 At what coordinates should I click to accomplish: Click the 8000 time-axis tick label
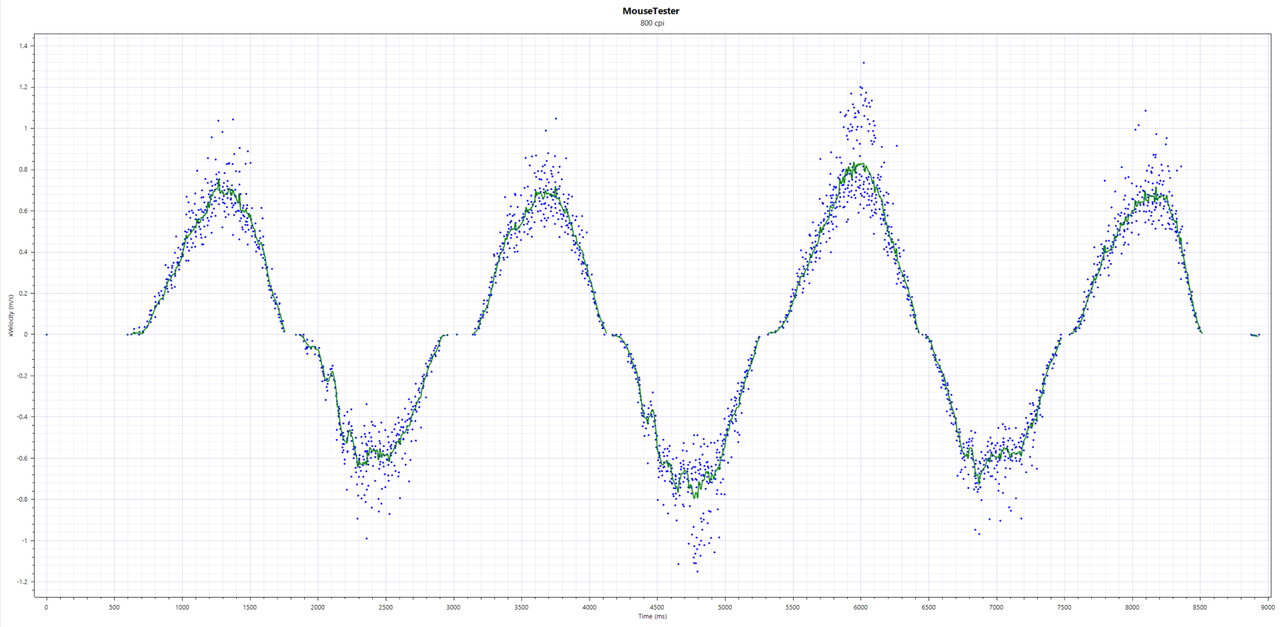[1132, 606]
